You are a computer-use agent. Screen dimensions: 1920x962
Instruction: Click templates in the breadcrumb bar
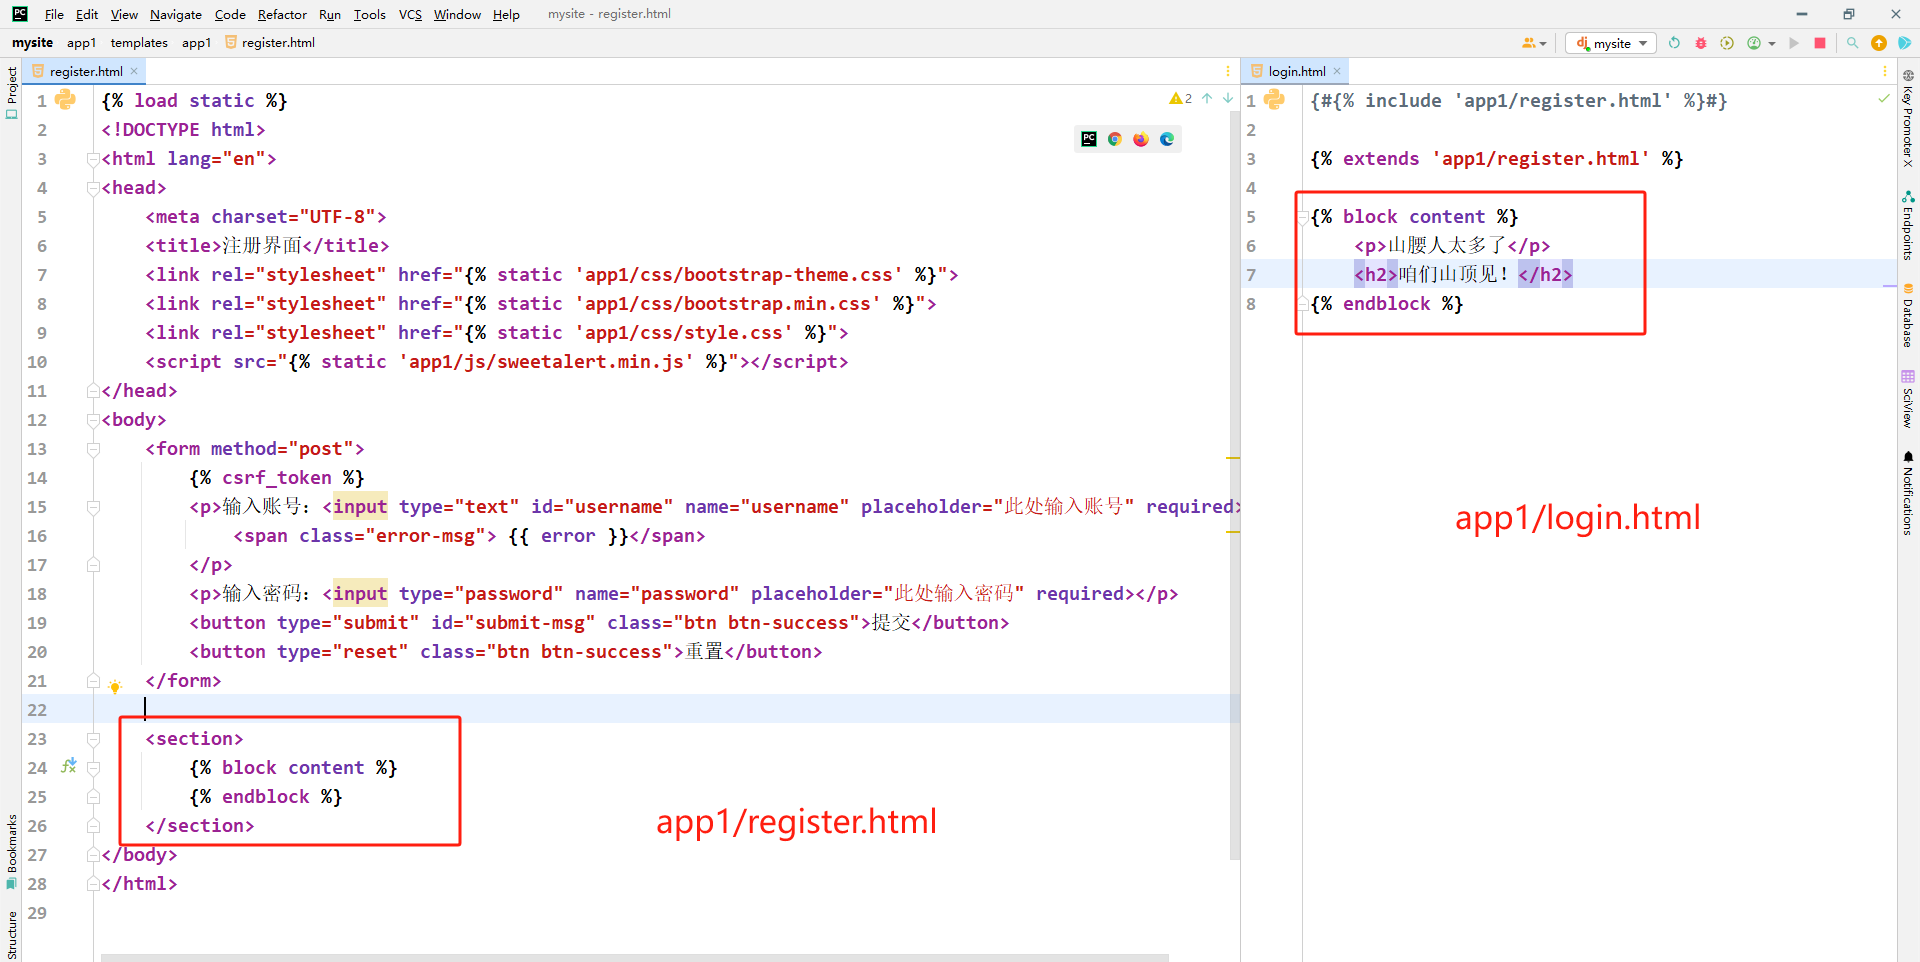click(x=139, y=43)
